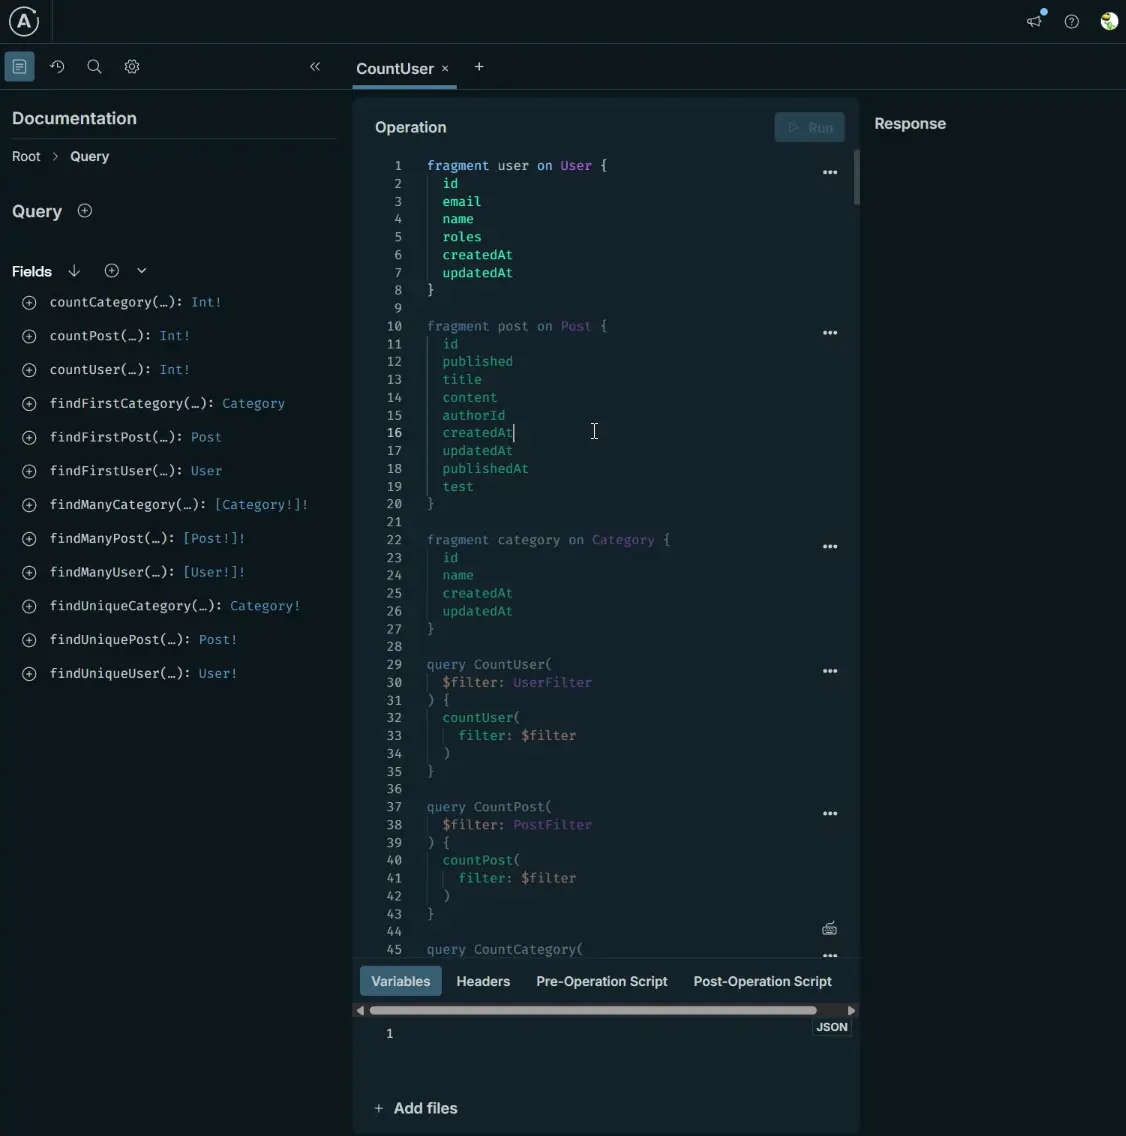
Task: Add a new operation tab
Action: [479, 67]
